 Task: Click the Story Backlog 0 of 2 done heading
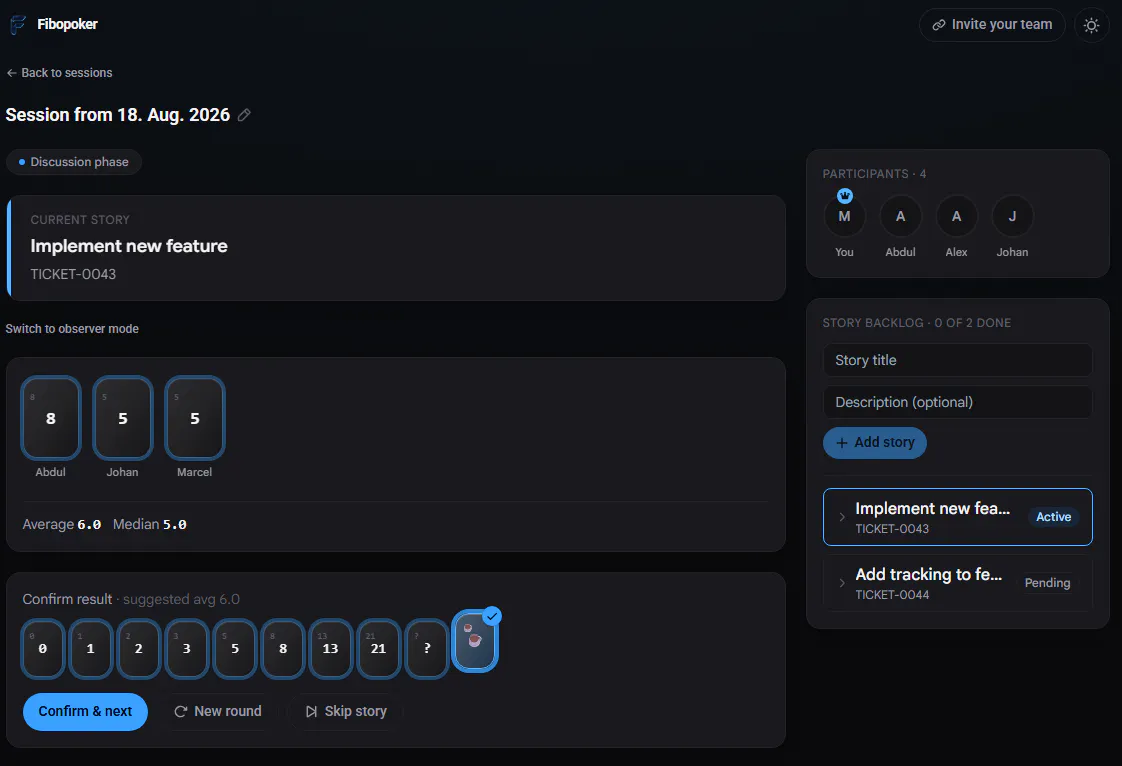point(917,323)
